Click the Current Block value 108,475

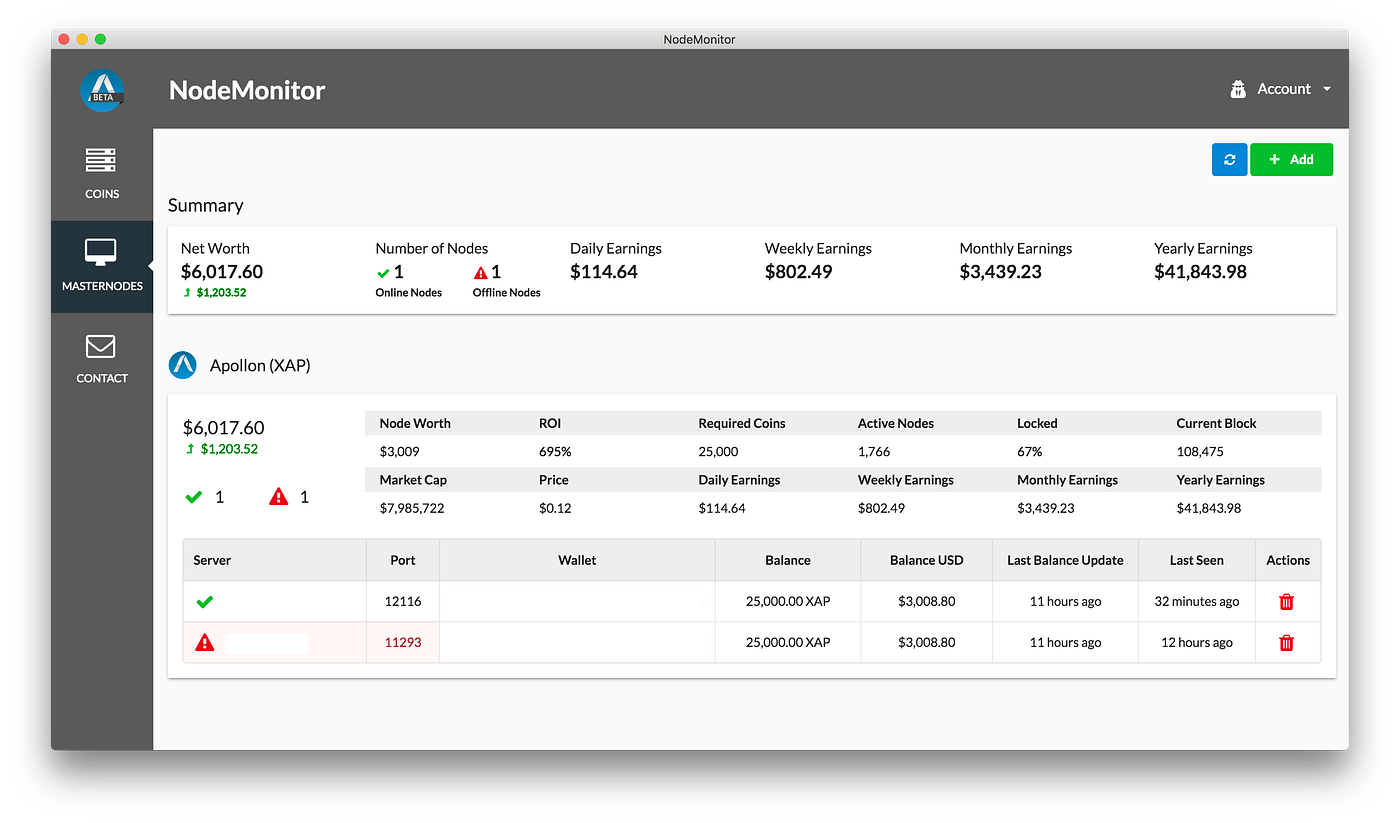click(1200, 451)
